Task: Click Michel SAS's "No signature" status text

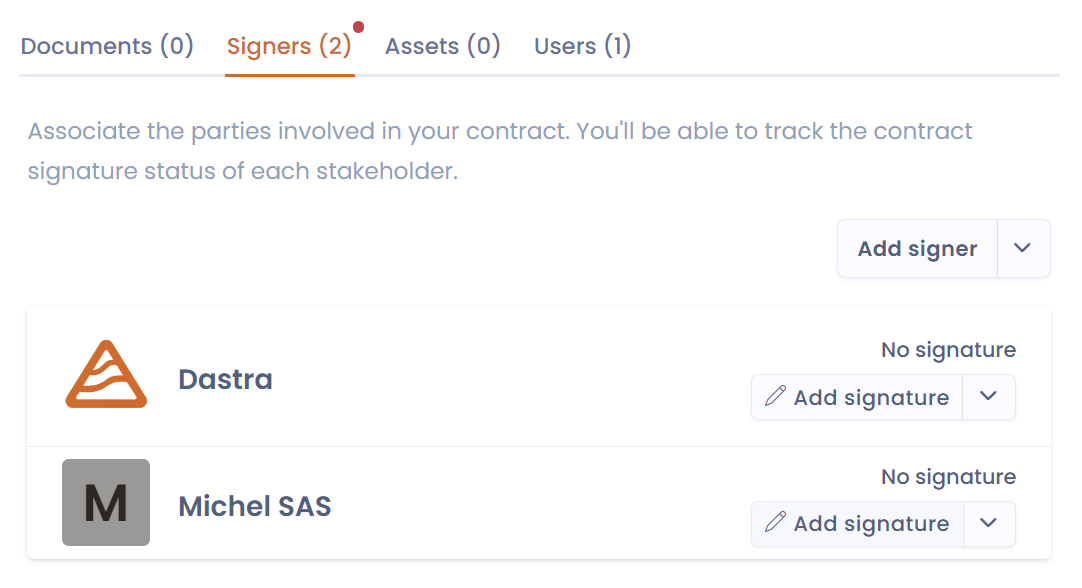Action: tap(948, 477)
